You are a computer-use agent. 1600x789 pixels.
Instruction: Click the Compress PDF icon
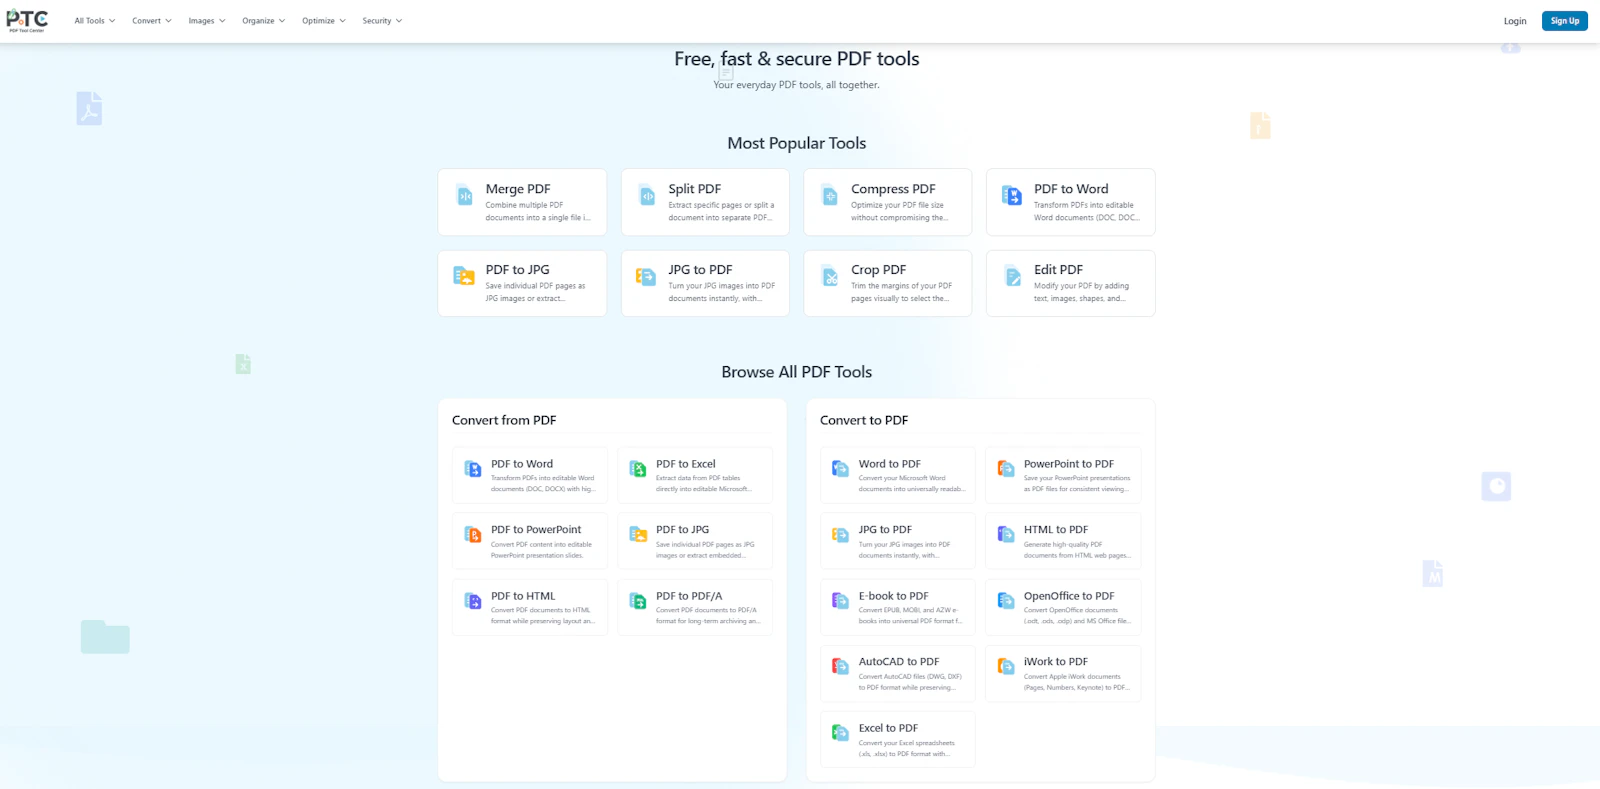click(830, 196)
